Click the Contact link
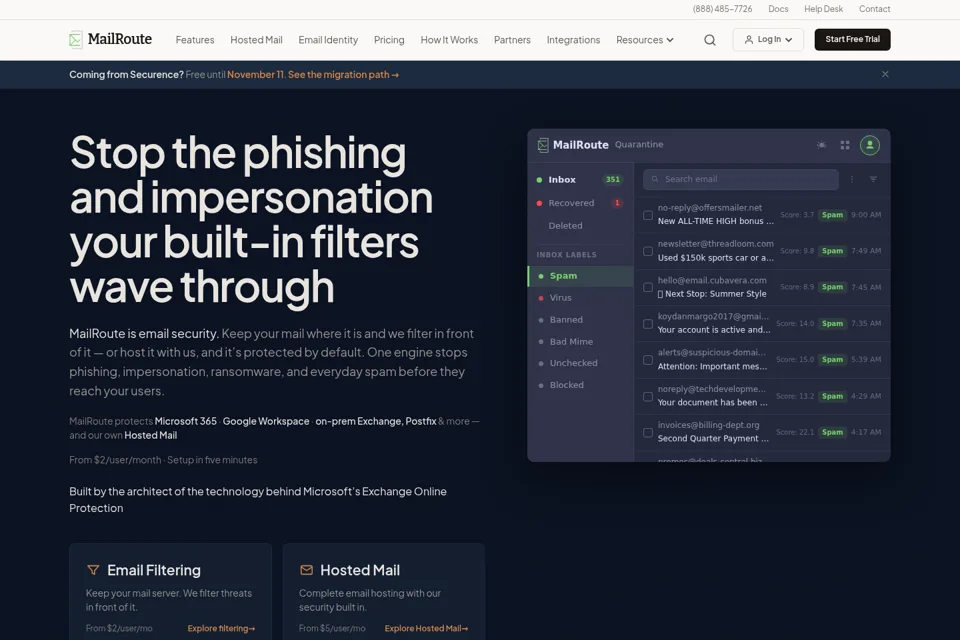 click(874, 9)
